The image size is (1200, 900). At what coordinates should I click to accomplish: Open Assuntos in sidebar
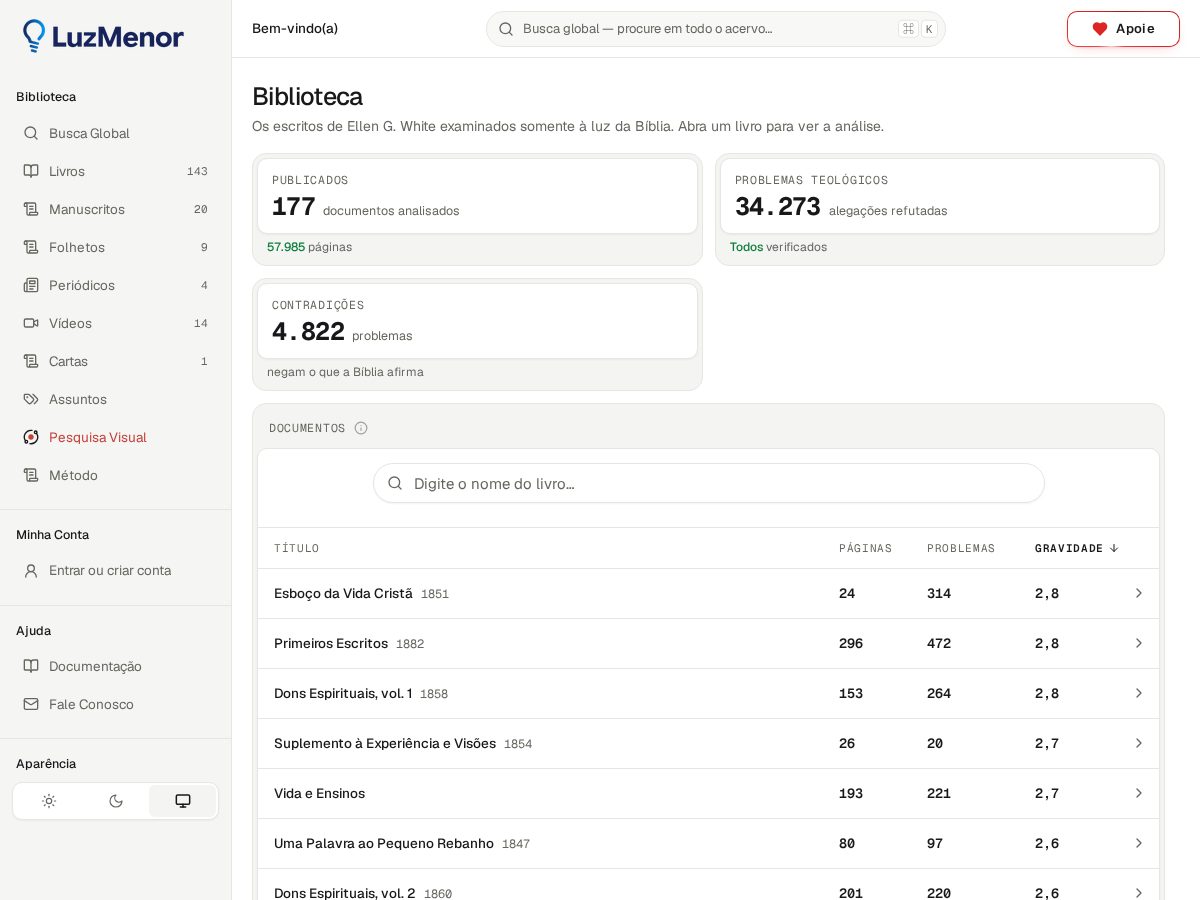[x=115, y=399]
